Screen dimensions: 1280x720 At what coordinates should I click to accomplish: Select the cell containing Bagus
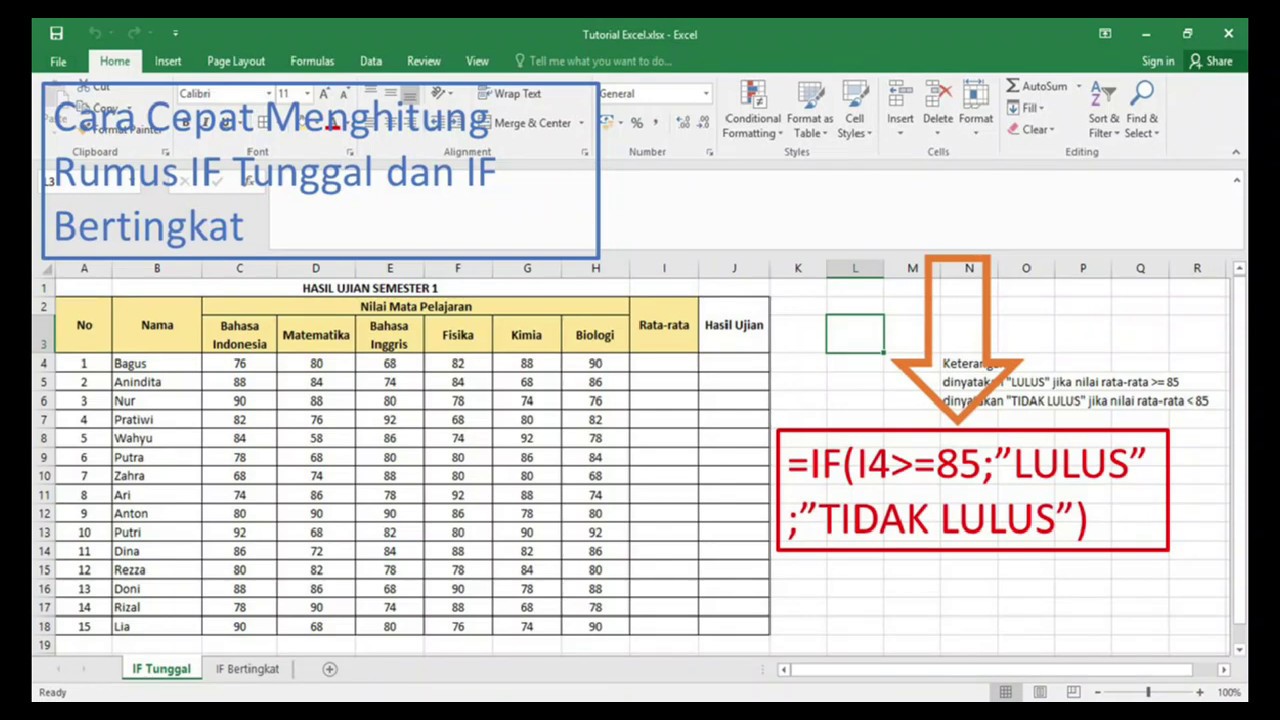[x=157, y=364]
